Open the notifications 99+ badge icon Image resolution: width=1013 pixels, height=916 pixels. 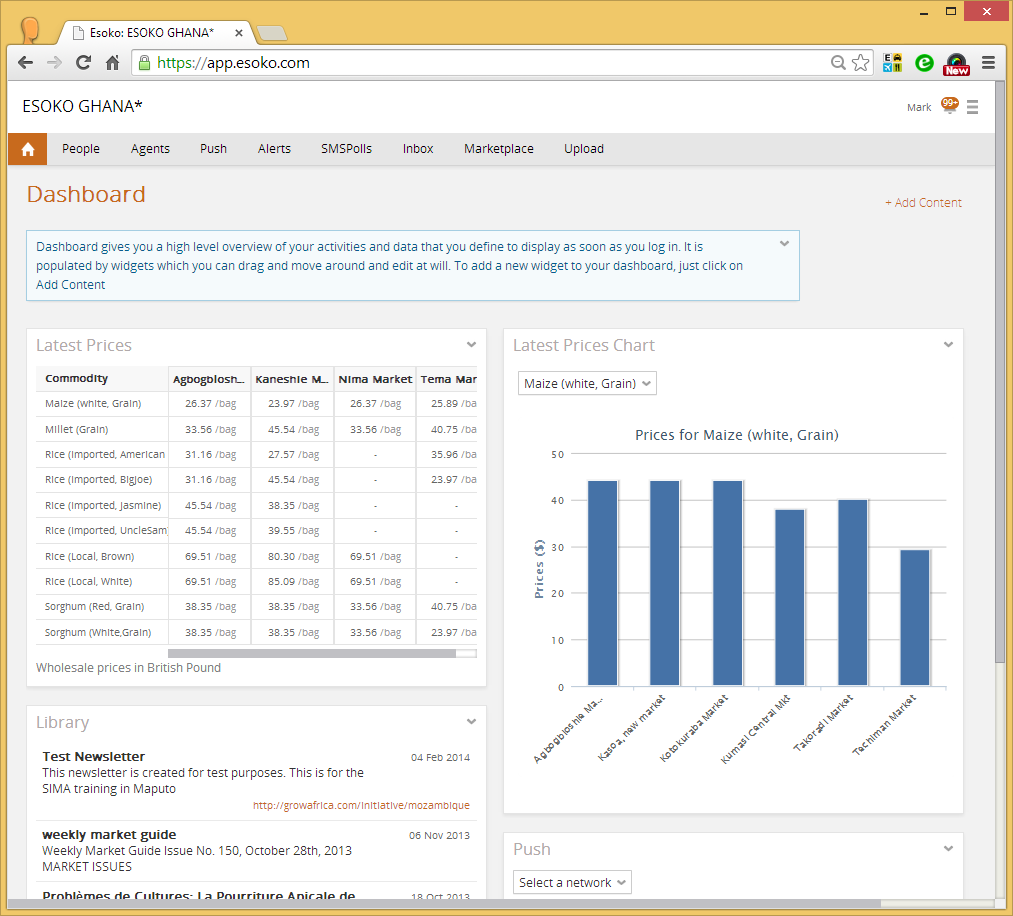(949, 105)
